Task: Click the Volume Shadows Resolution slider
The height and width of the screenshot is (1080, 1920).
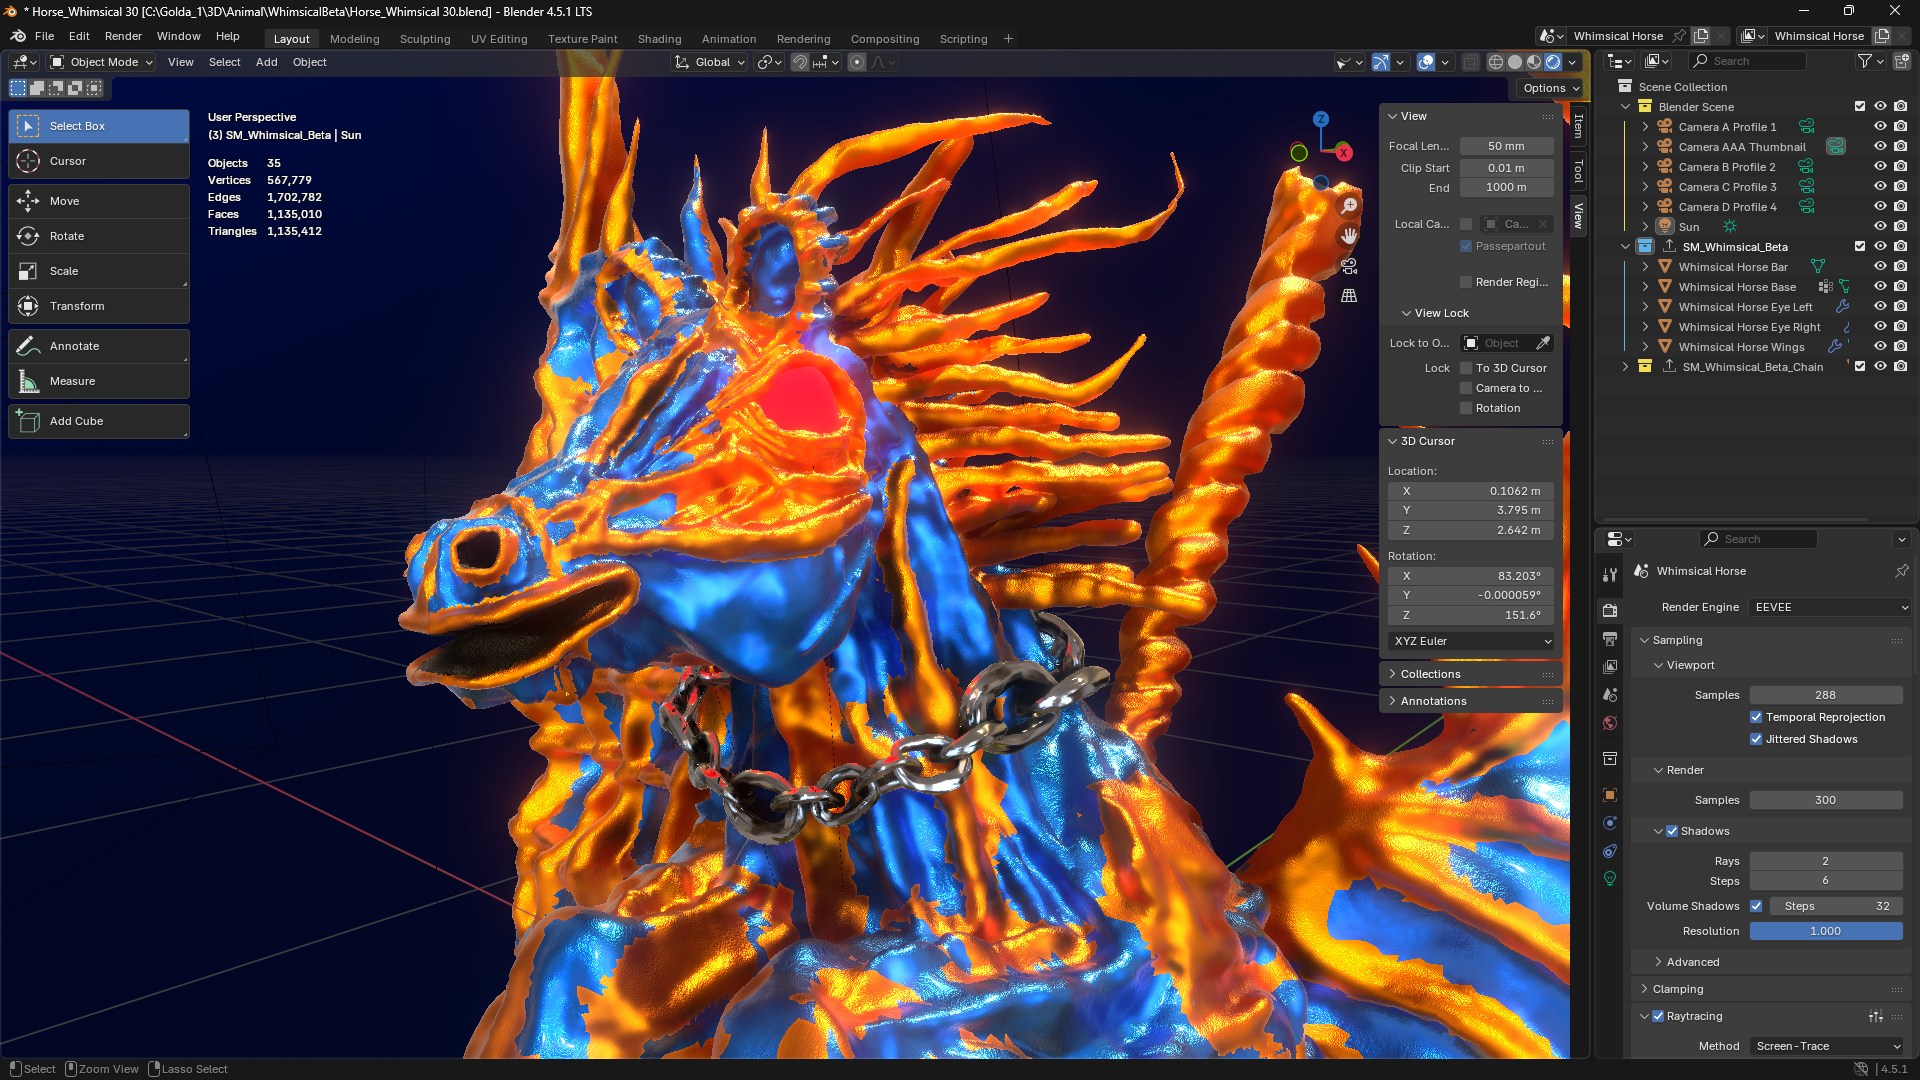Action: coord(1826,931)
